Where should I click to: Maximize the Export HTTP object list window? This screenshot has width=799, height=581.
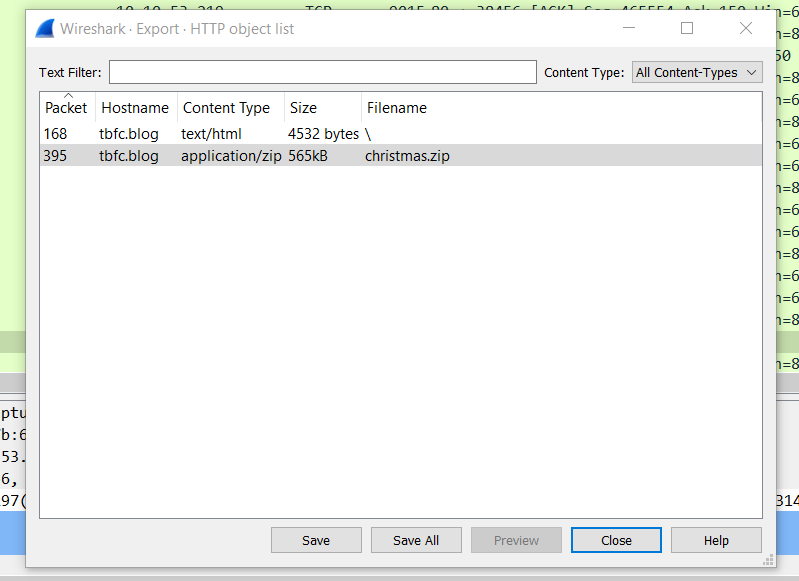pyautogui.click(x=687, y=28)
